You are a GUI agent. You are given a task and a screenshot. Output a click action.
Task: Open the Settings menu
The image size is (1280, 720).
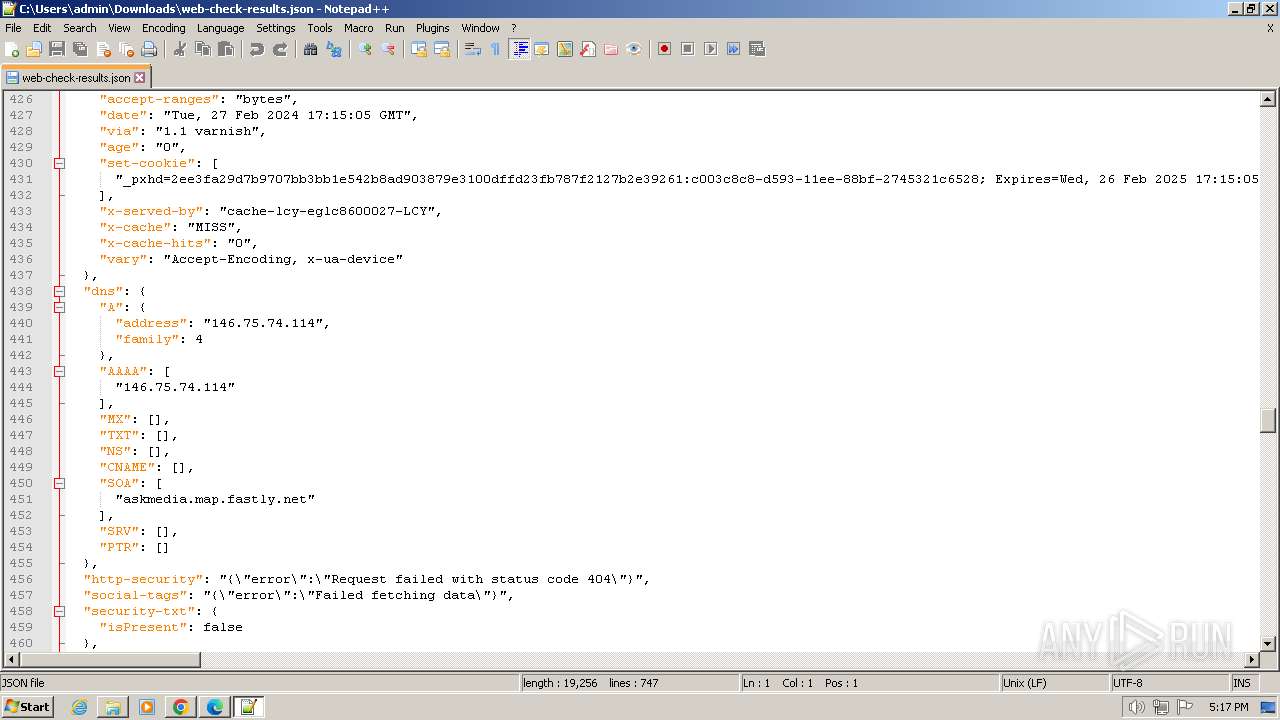pyautogui.click(x=276, y=28)
